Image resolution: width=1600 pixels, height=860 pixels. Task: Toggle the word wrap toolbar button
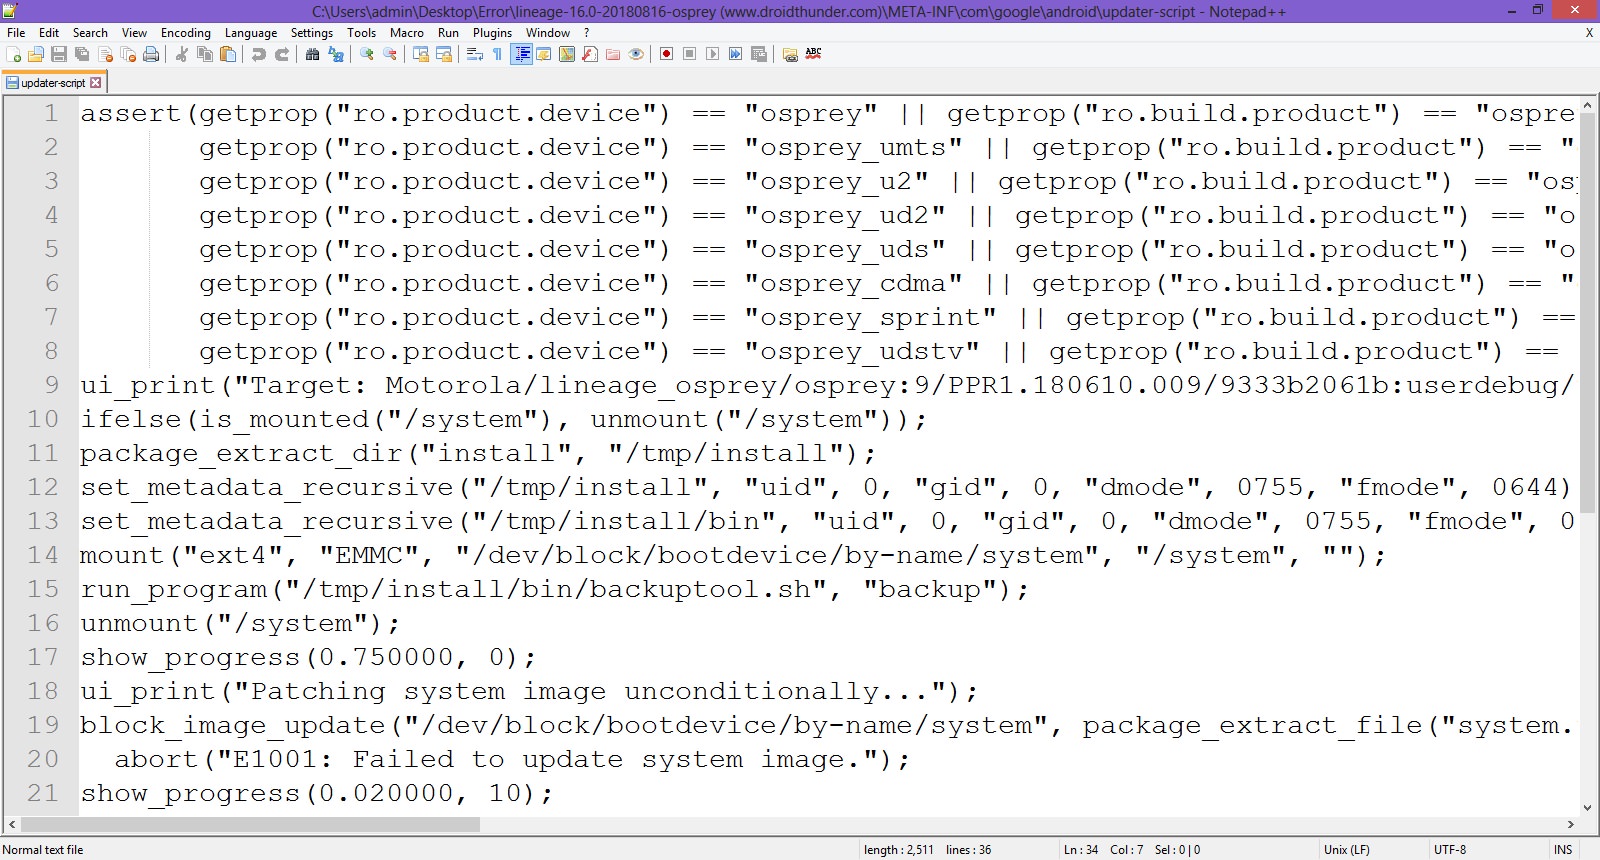click(475, 54)
